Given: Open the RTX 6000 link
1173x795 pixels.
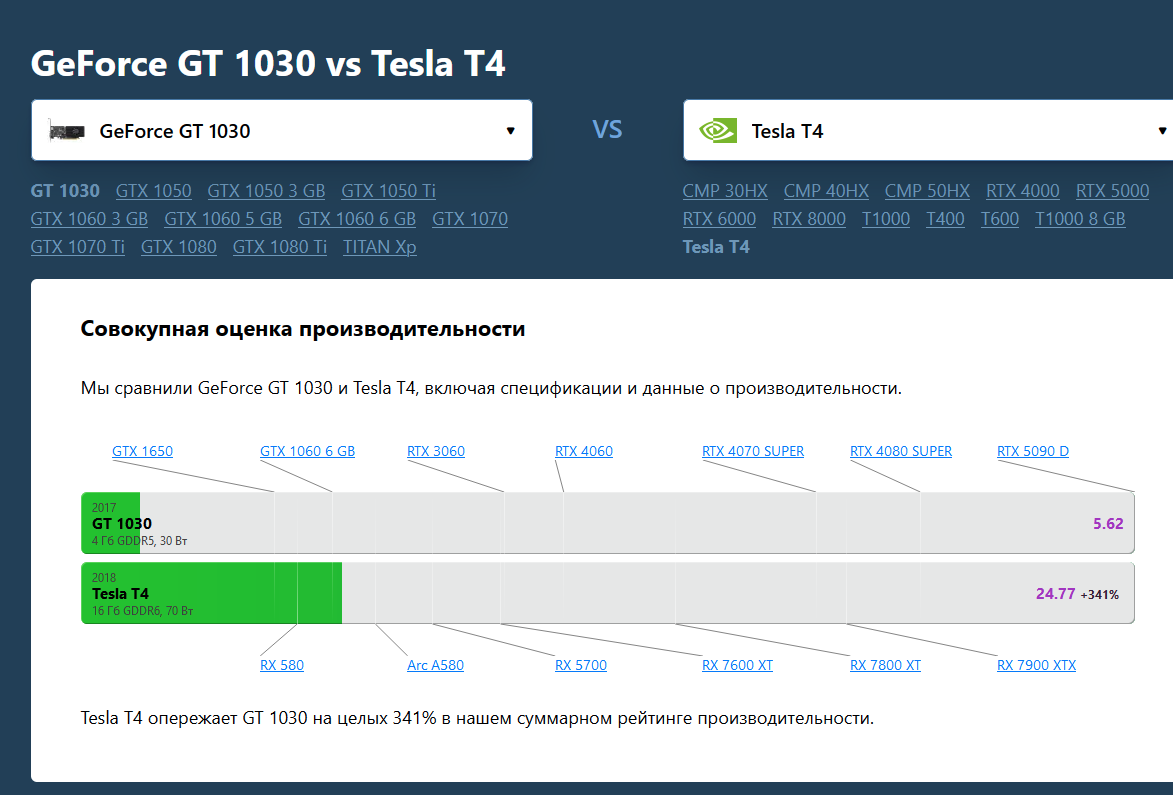Looking at the screenshot, I should click(719, 219).
